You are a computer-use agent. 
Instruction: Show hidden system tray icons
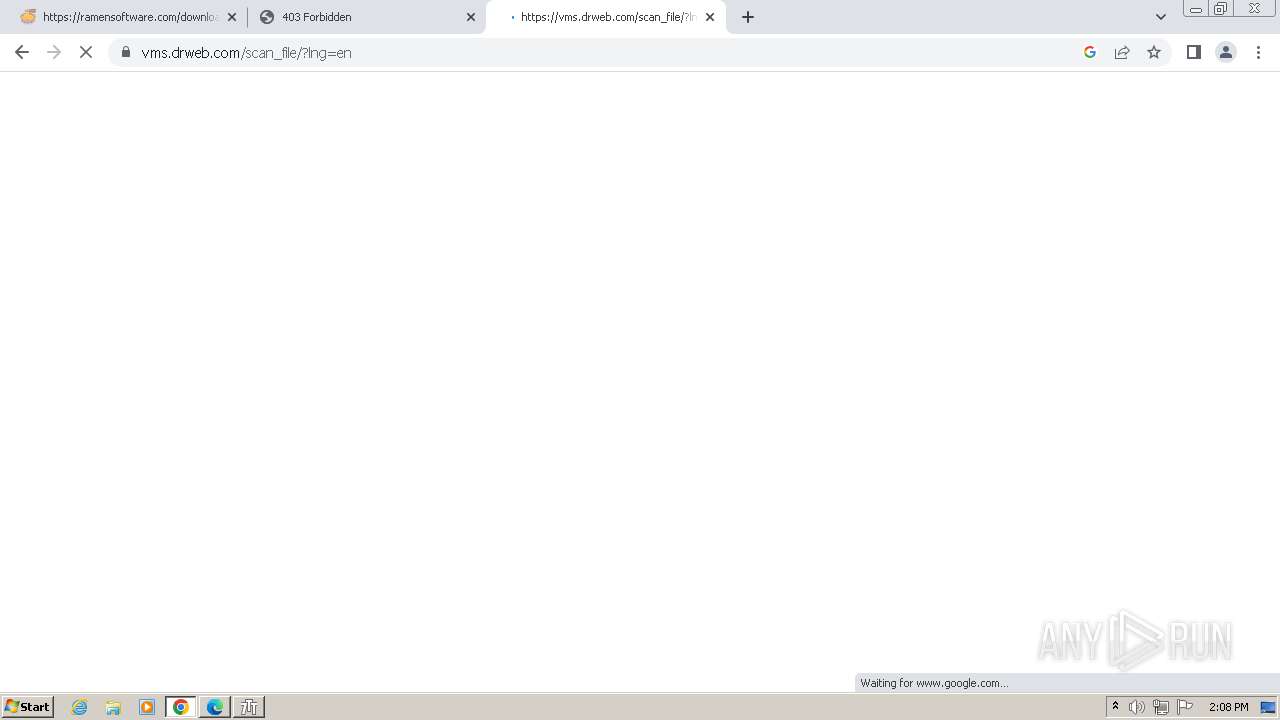click(x=1115, y=707)
